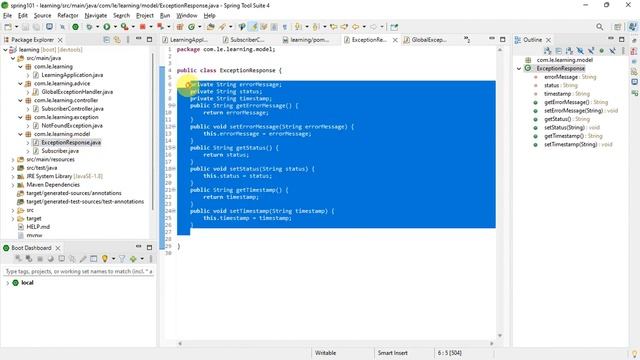
Task: Open the Refactor menu
Action: 67,16
